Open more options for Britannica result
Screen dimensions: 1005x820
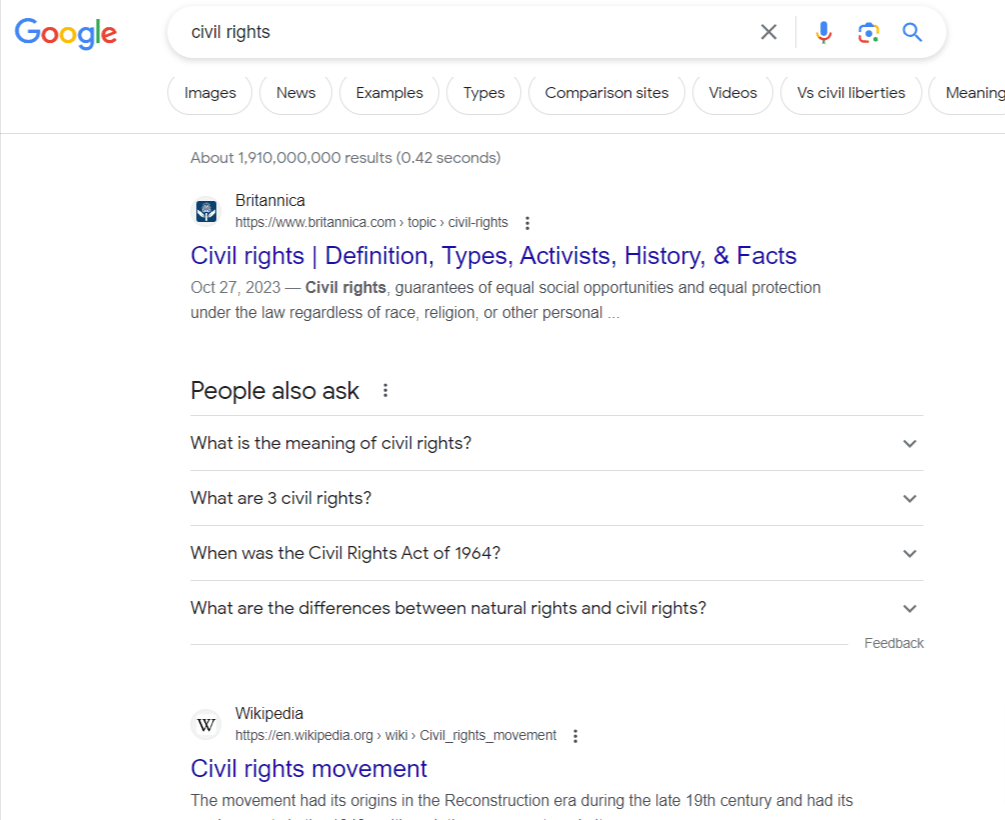pos(528,223)
